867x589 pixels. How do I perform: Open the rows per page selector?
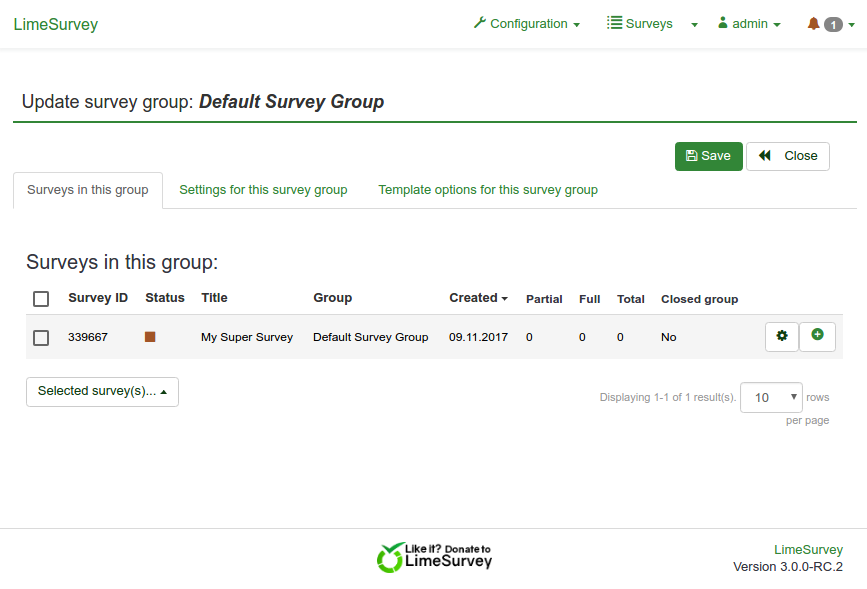[771, 397]
